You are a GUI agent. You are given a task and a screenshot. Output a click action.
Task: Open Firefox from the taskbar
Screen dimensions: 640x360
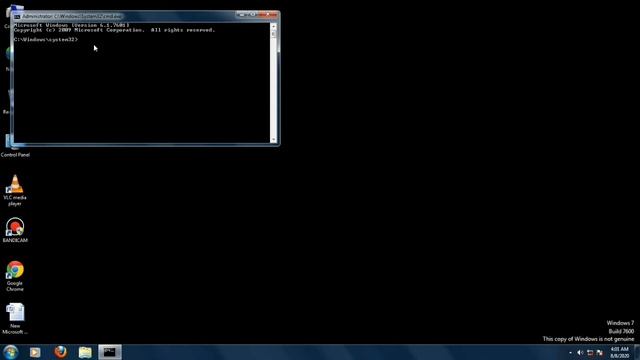pyautogui.click(x=60, y=352)
